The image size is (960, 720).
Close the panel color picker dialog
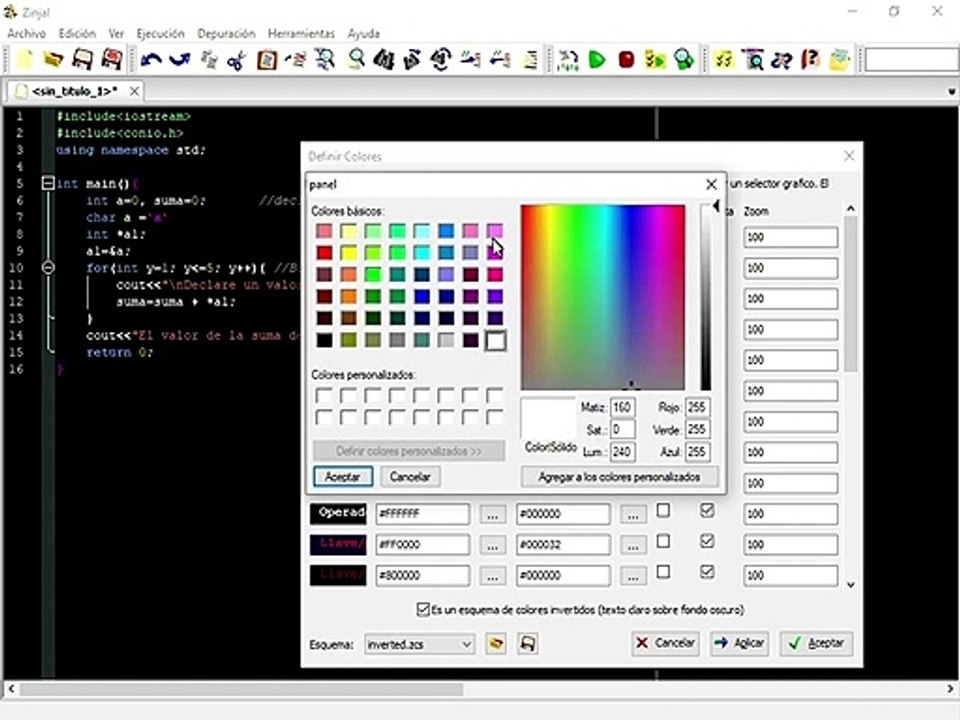[x=711, y=184]
